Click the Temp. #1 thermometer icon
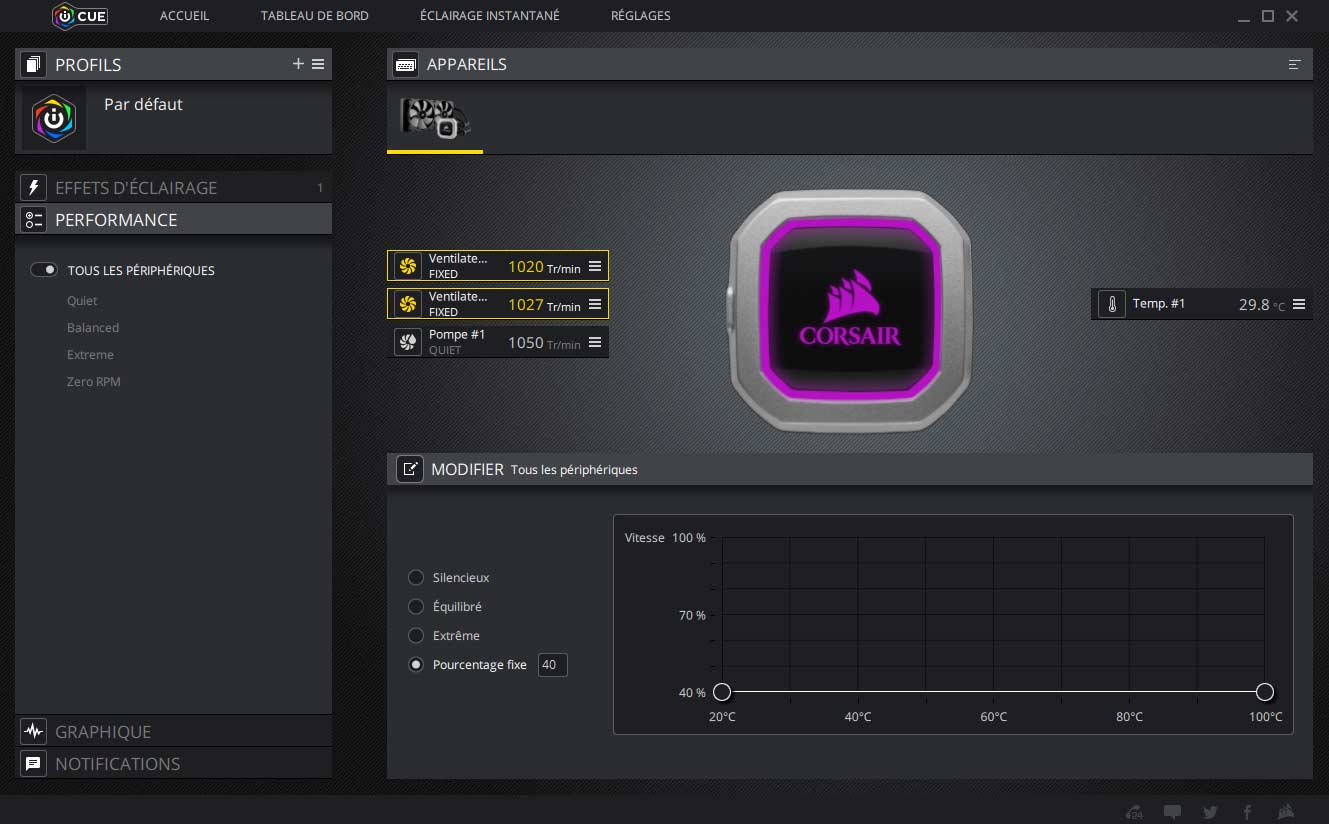1329x824 pixels. tap(1111, 304)
